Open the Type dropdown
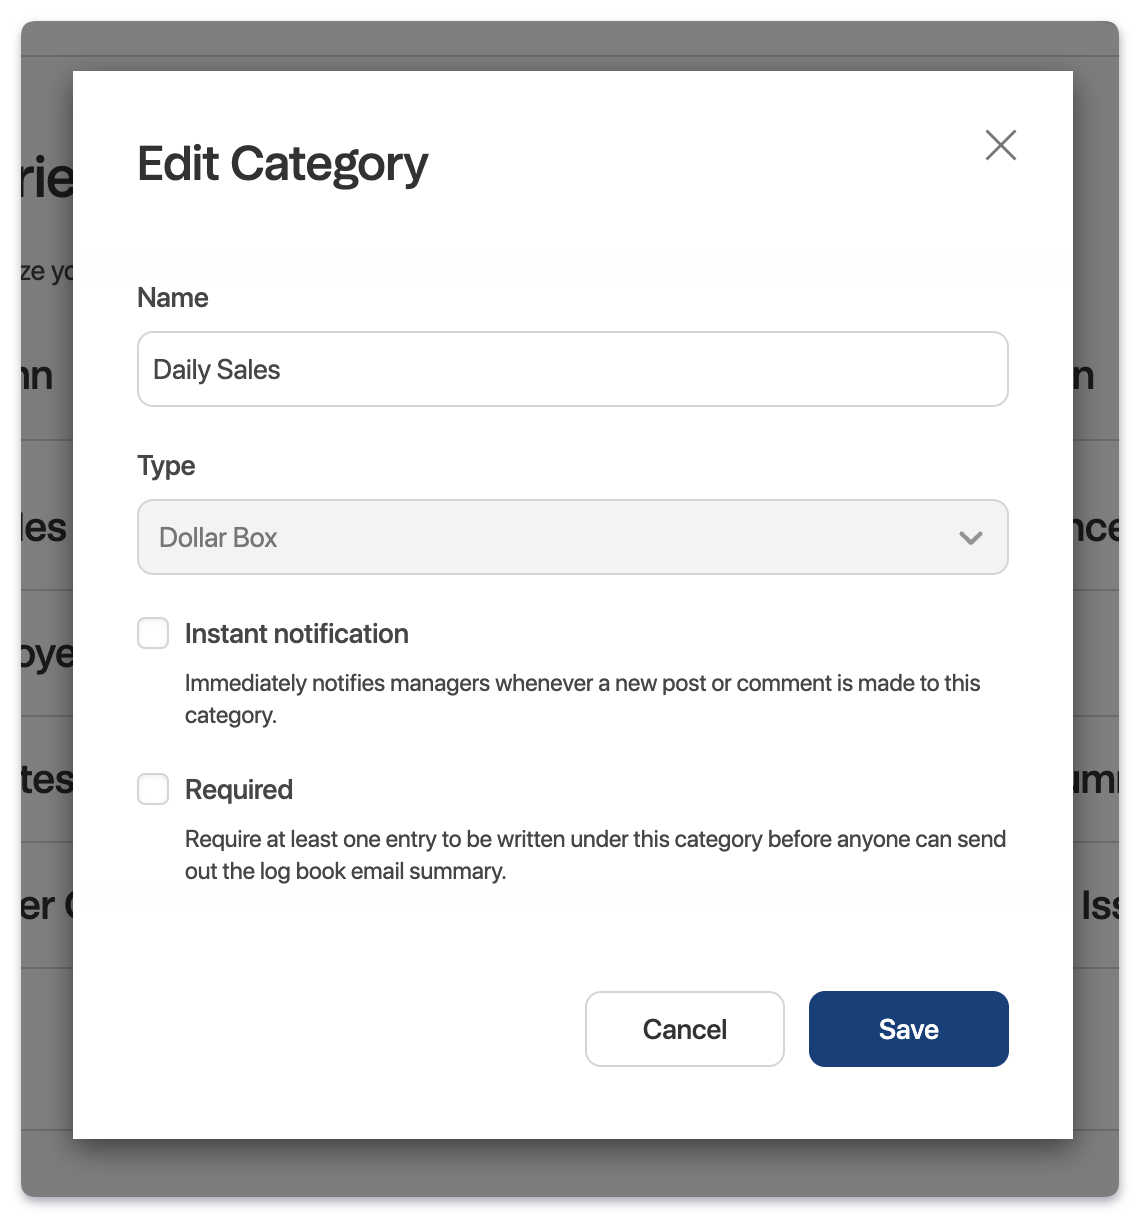The height and width of the screenshot is (1218, 1140). (572, 537)
